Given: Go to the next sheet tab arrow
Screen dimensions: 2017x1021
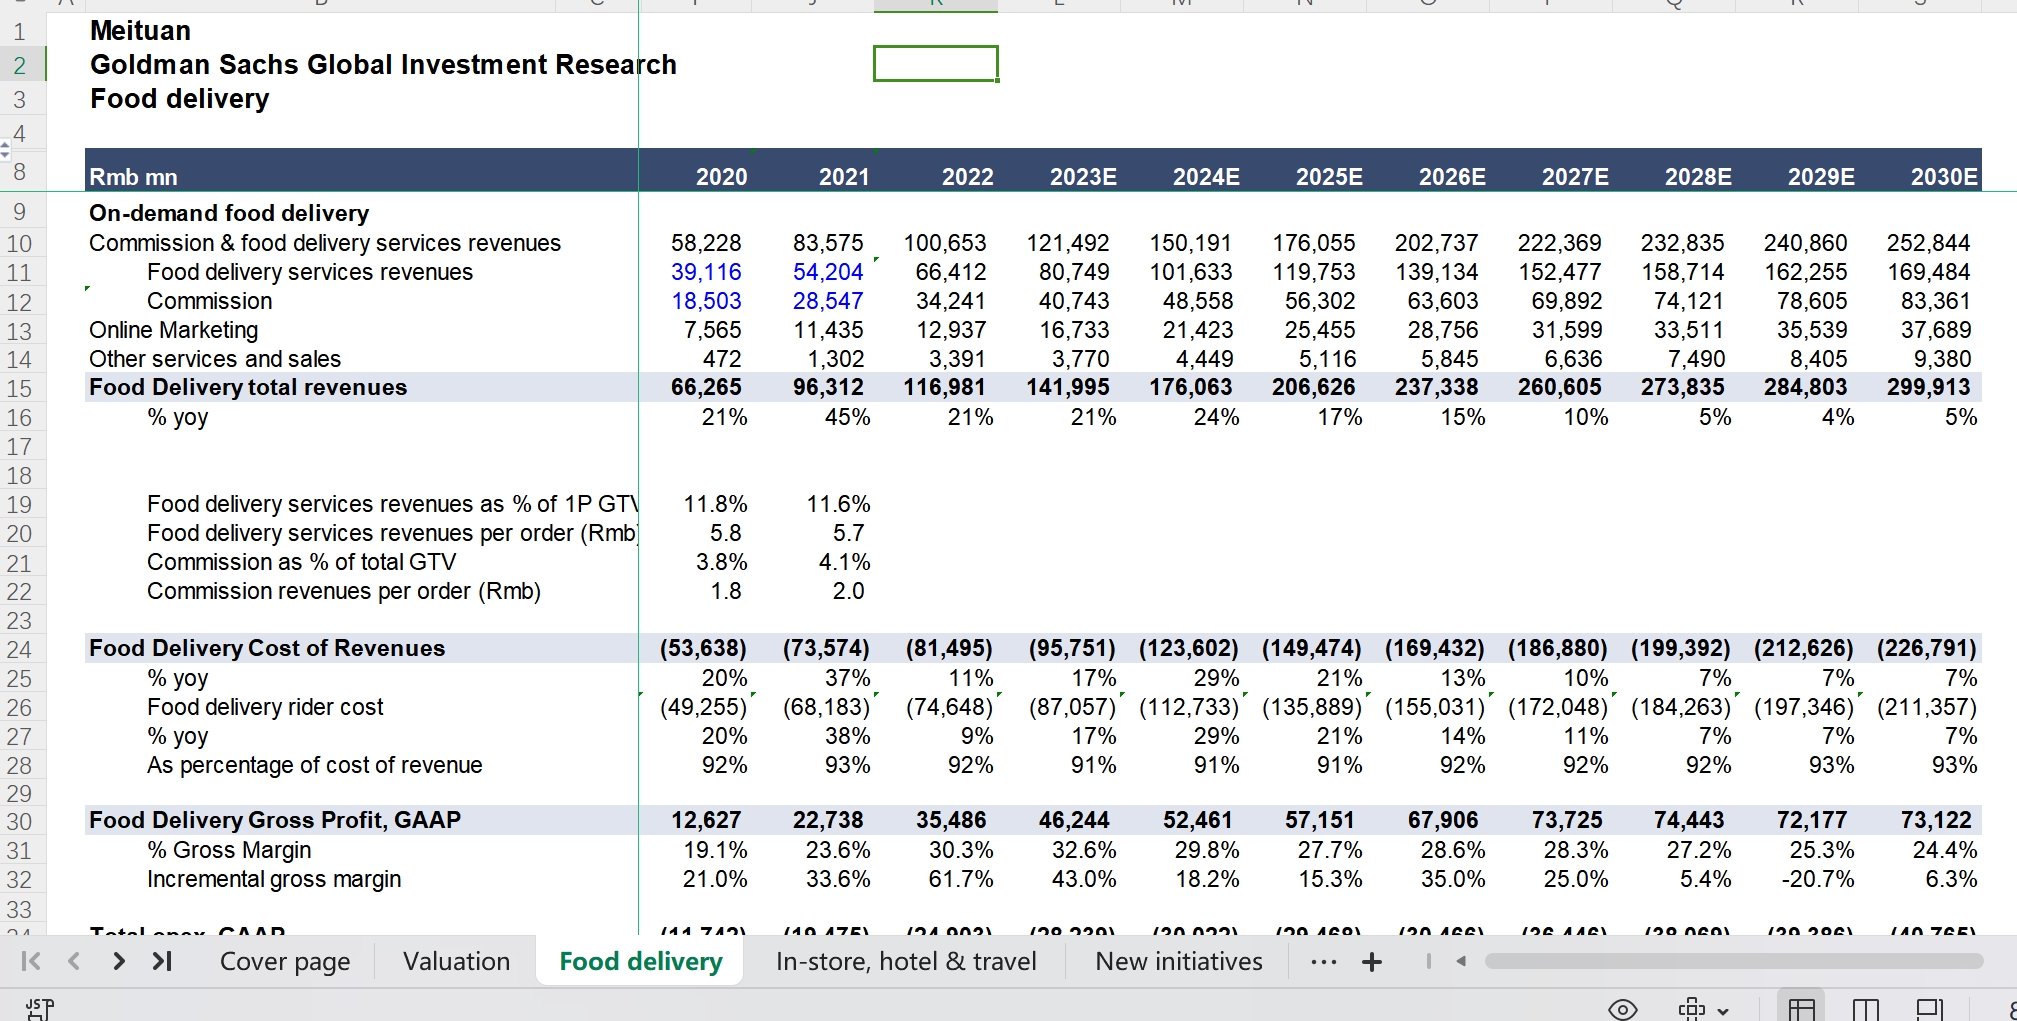Looking at the screenshot, I should [119, 961].
